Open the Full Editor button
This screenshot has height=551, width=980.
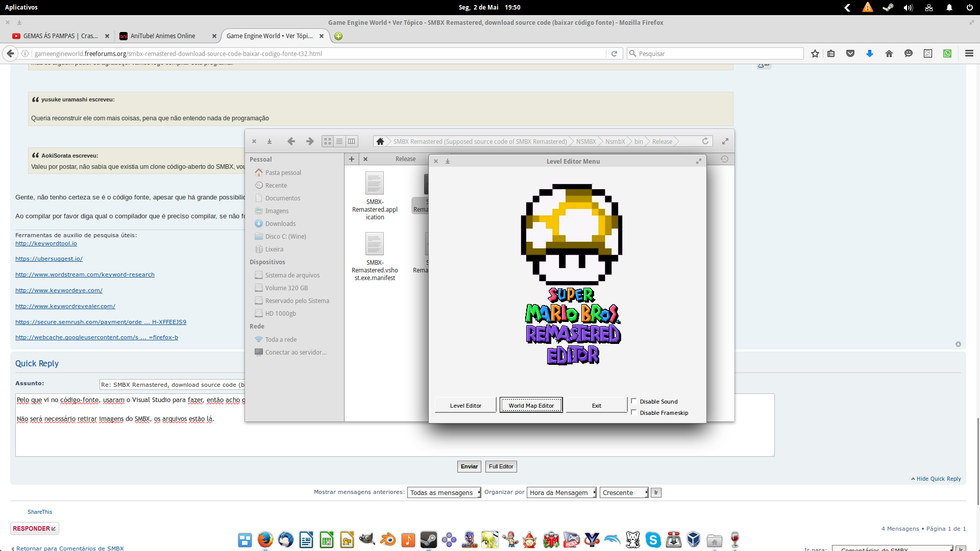click(501, 466)
